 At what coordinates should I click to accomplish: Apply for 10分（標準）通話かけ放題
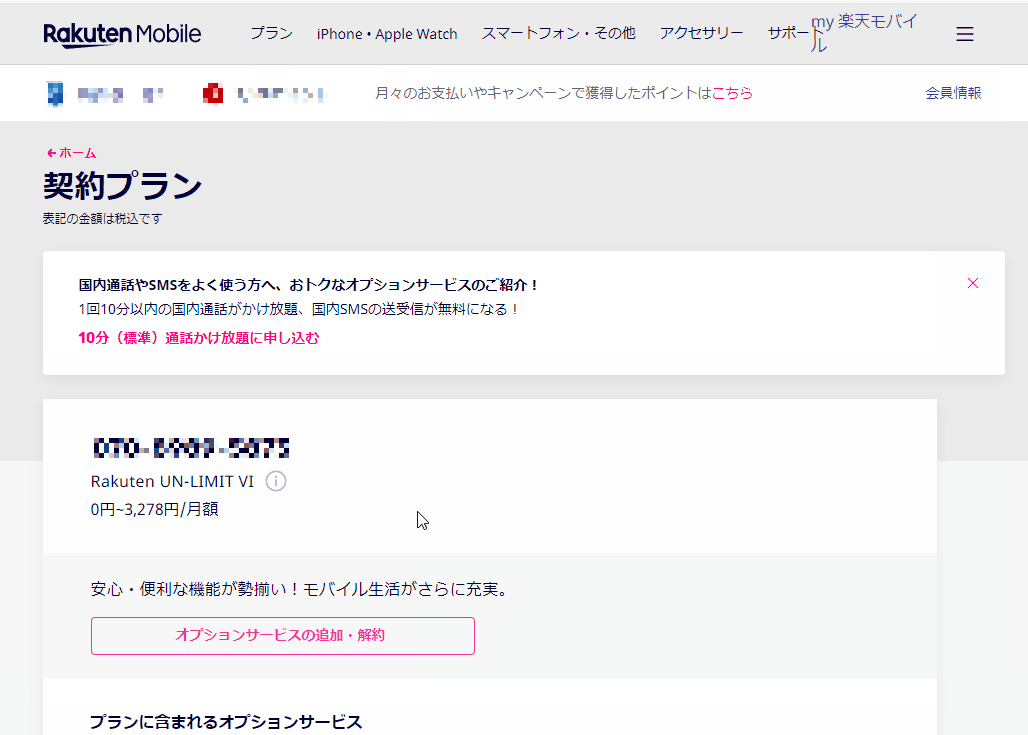coord(199,338)
